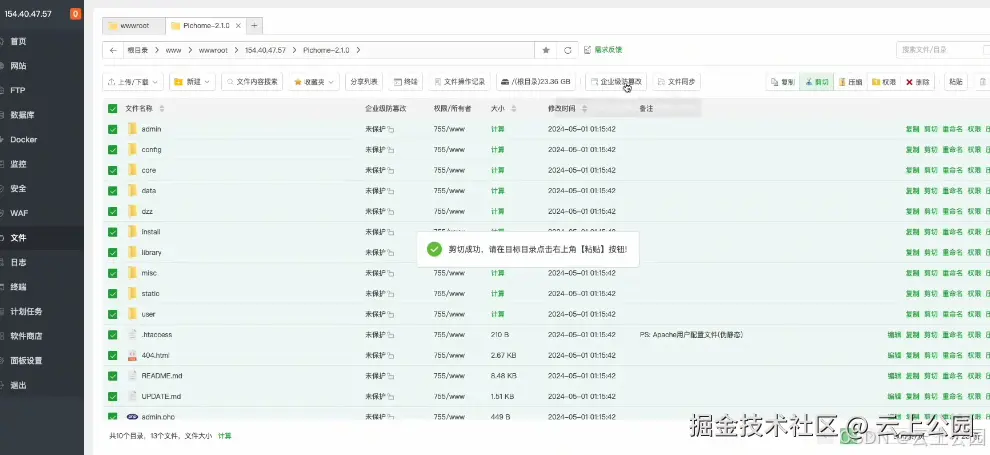The image size is (990, 455).
Task: Uncheck the user folder checkbox
Action: (x=112, y=314)
